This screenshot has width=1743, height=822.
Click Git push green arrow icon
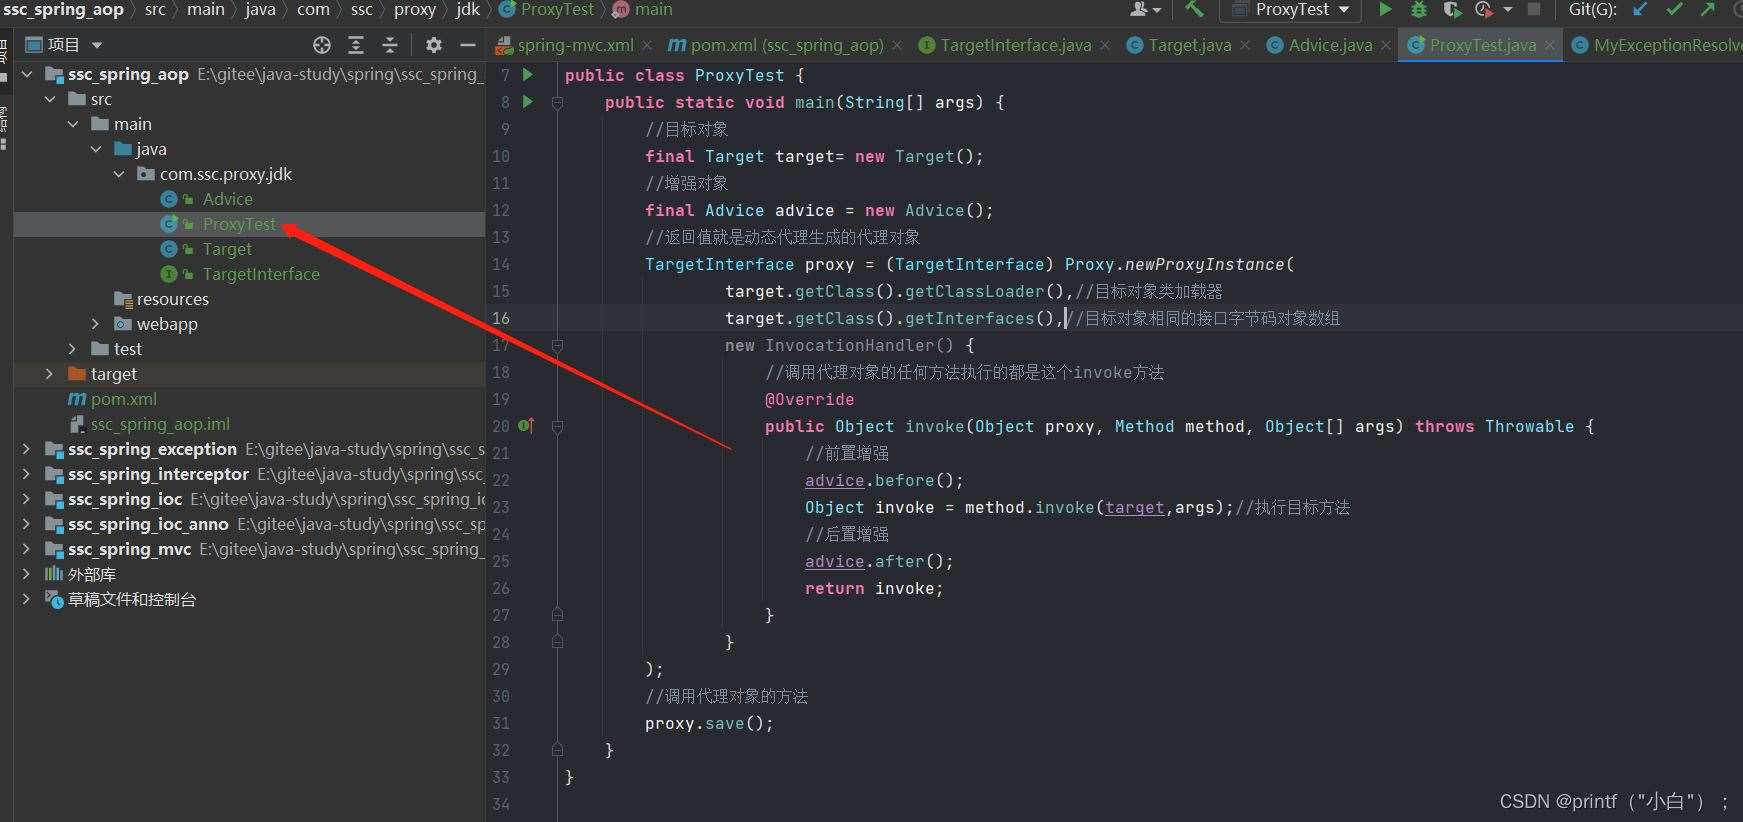(x=1707, y=10)
